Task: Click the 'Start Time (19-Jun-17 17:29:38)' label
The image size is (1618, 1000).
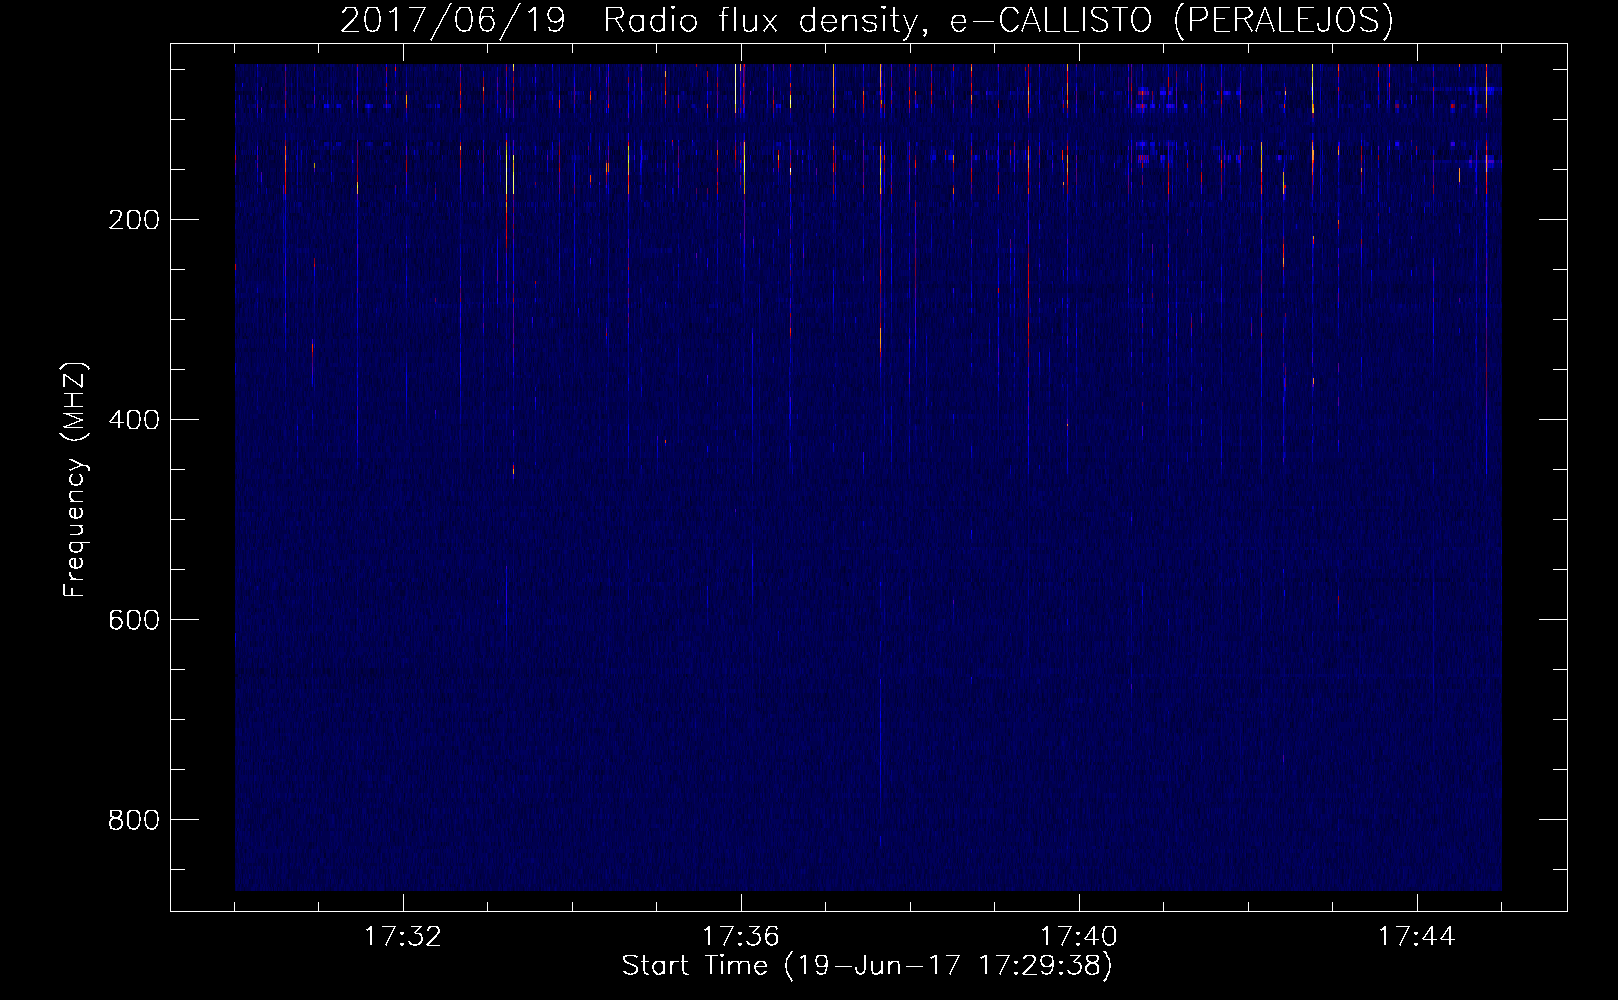Action: click(x=867, y=966)
